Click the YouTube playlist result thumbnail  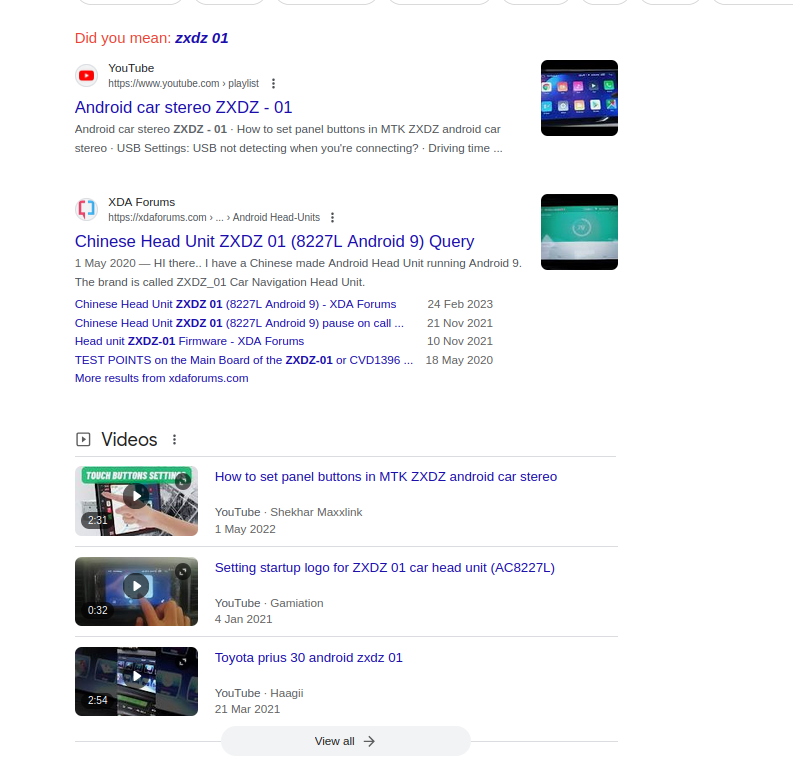coord(579,98)
